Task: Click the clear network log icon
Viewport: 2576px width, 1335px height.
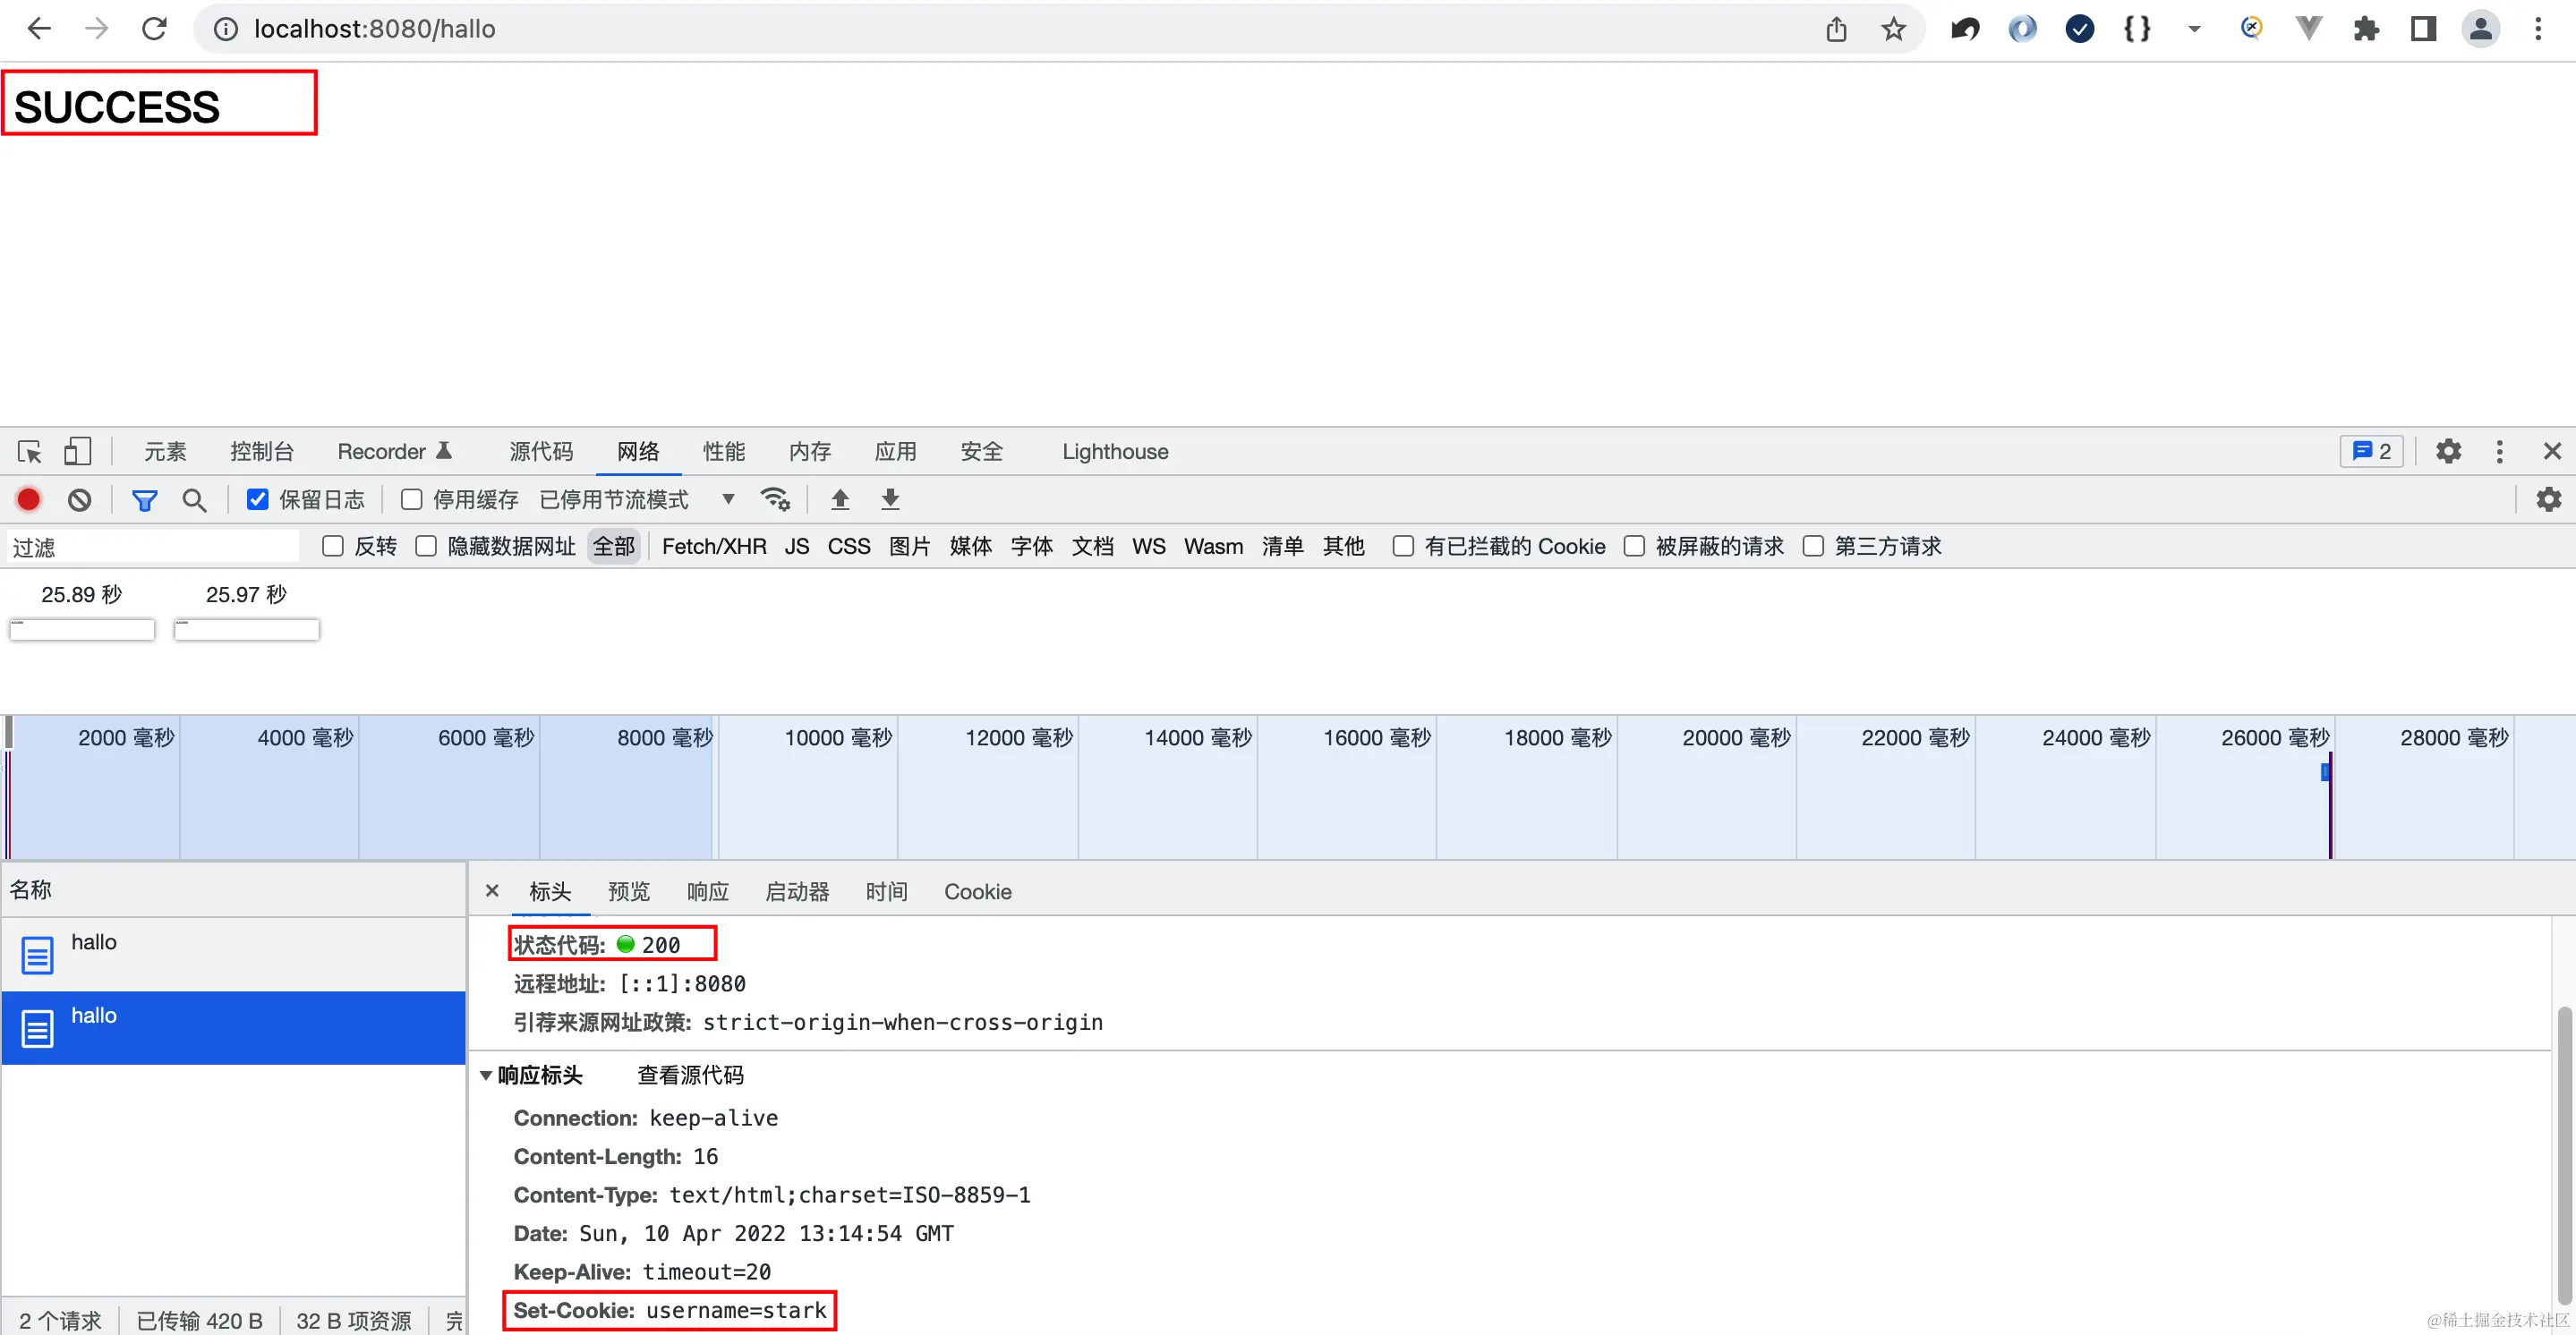Action: (80, 499)
